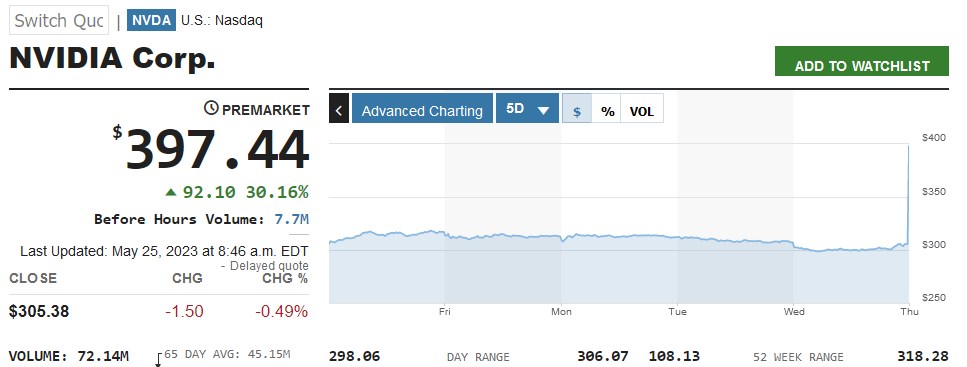Screen dimensions: 967x367
Task: Click the NVIDIA Corp. heading
Action: click(x=112, y=58)
